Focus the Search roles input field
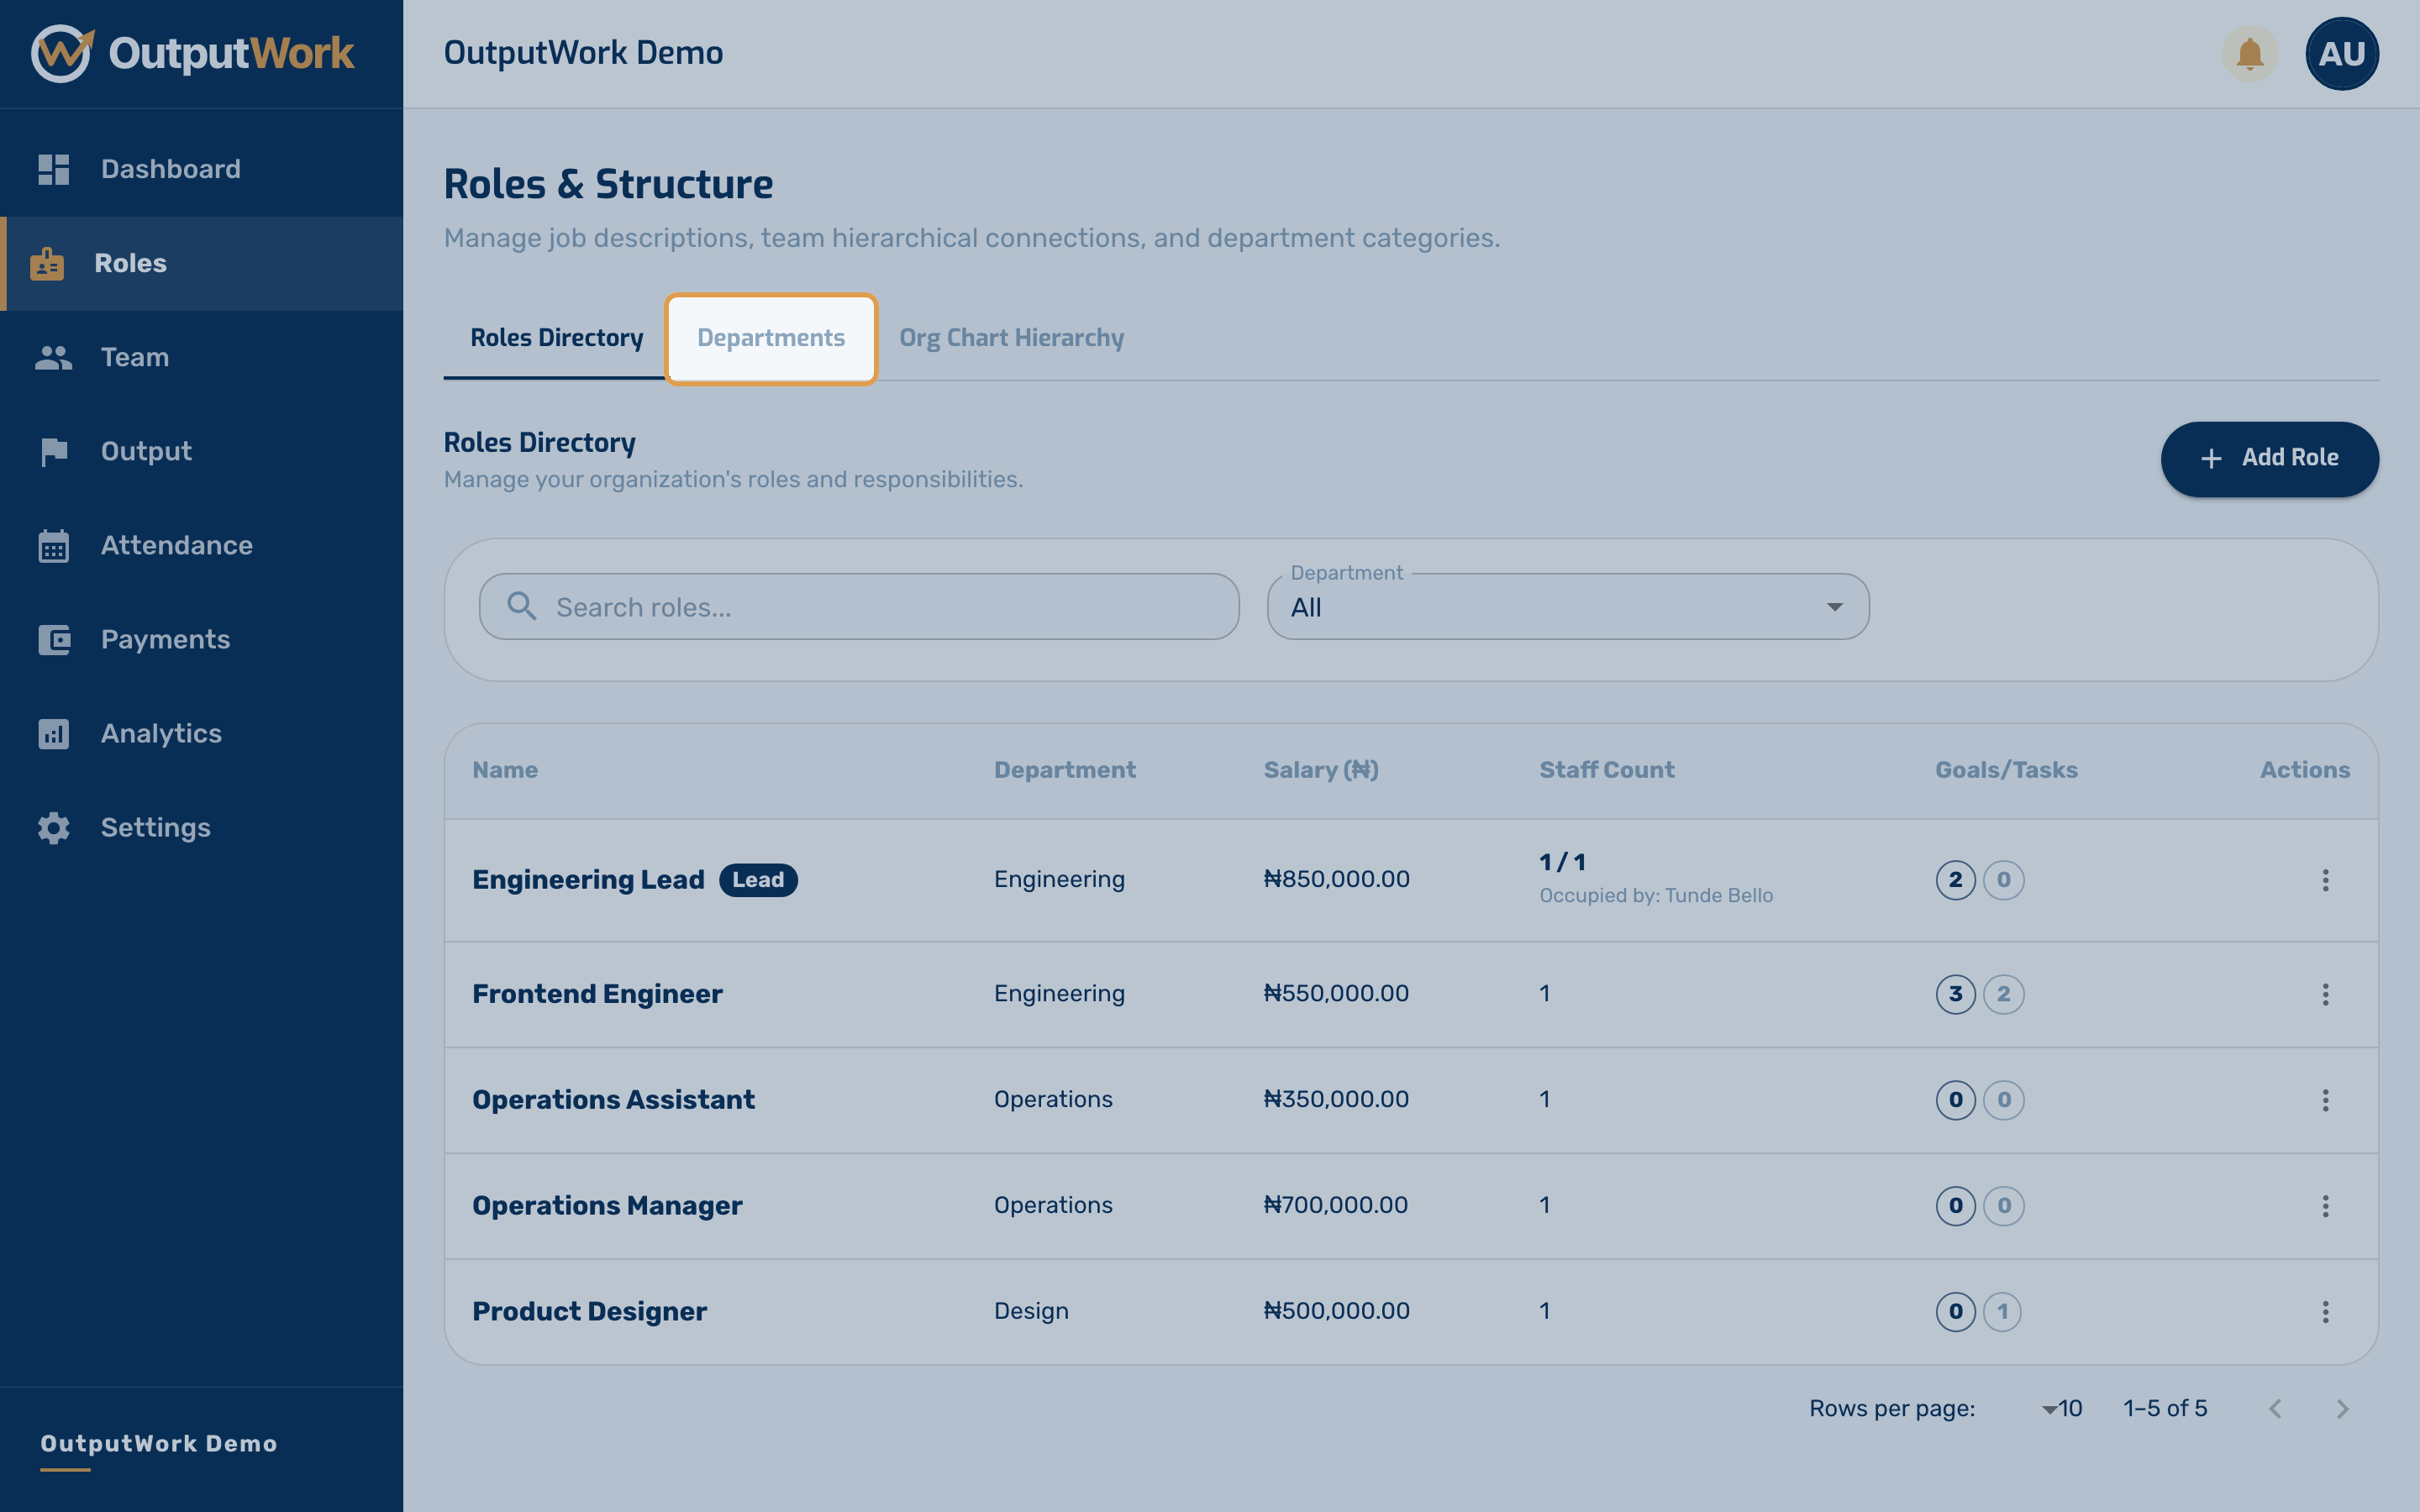This screenshot has width=2420, height=1512. pyautogui.click(x=859, y=607)
